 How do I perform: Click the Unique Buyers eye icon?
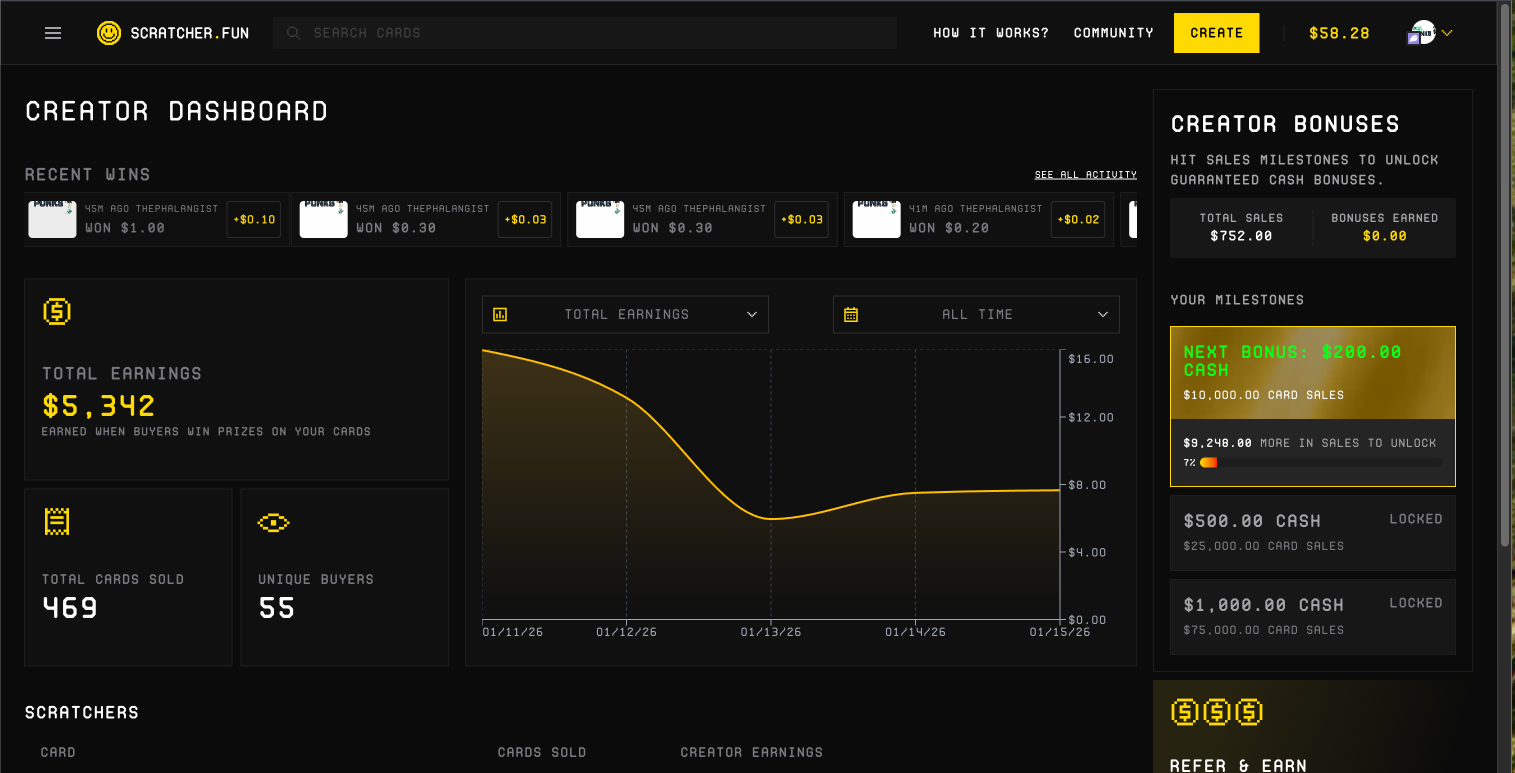(273, 522)
